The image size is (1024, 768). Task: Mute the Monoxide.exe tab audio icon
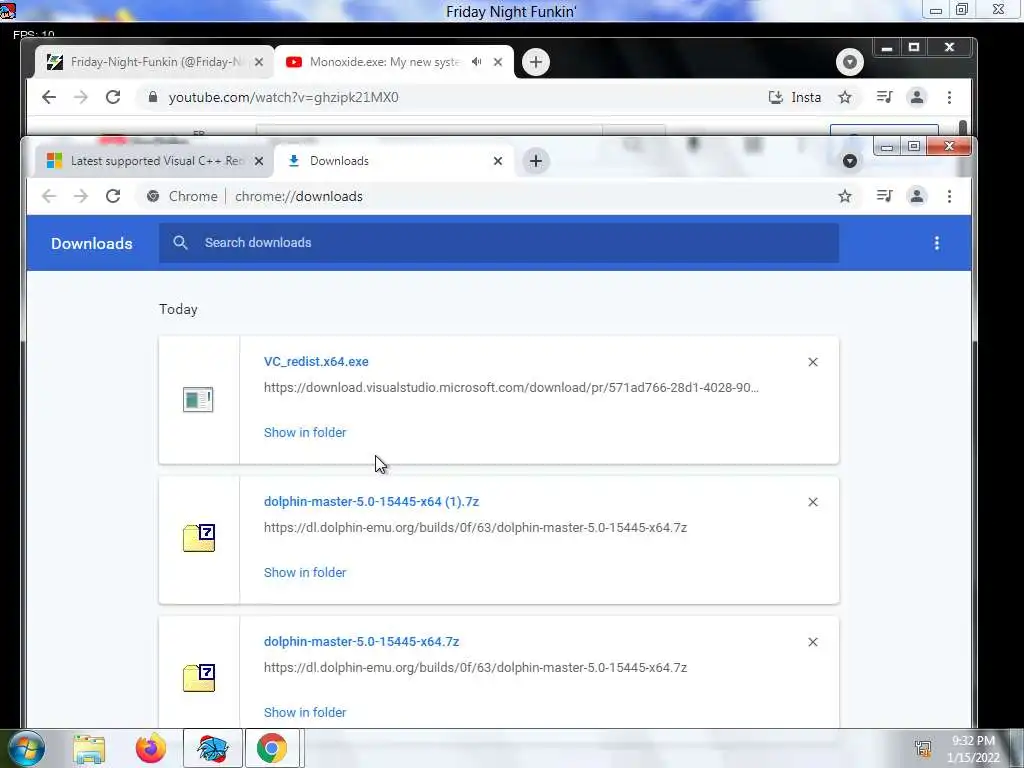pyautogui.click(x=477, y=62)
